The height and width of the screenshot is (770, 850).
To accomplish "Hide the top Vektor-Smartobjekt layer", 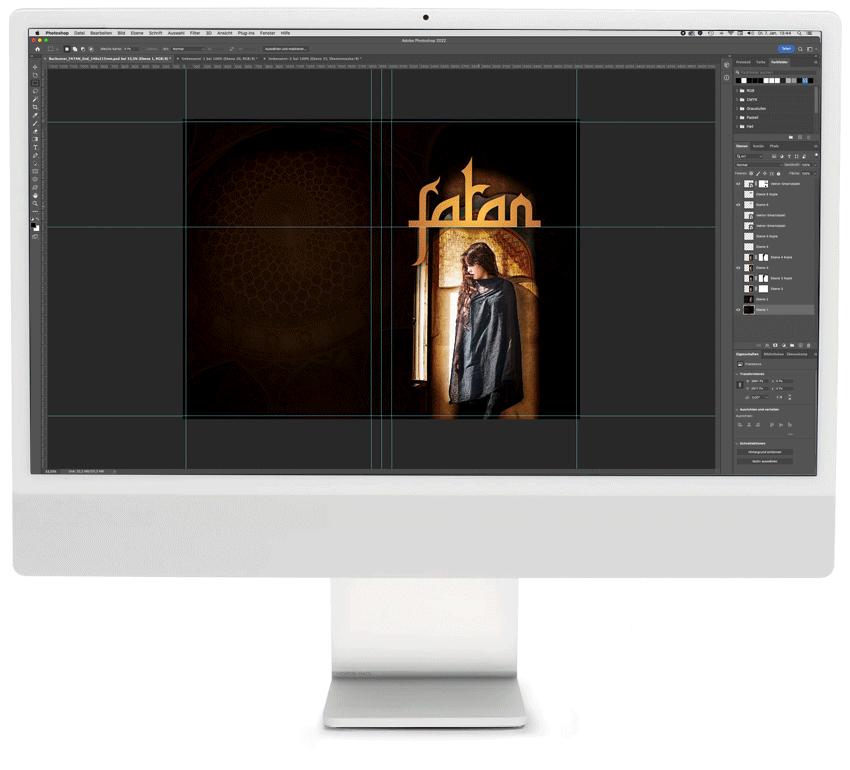I will [739, 184].
